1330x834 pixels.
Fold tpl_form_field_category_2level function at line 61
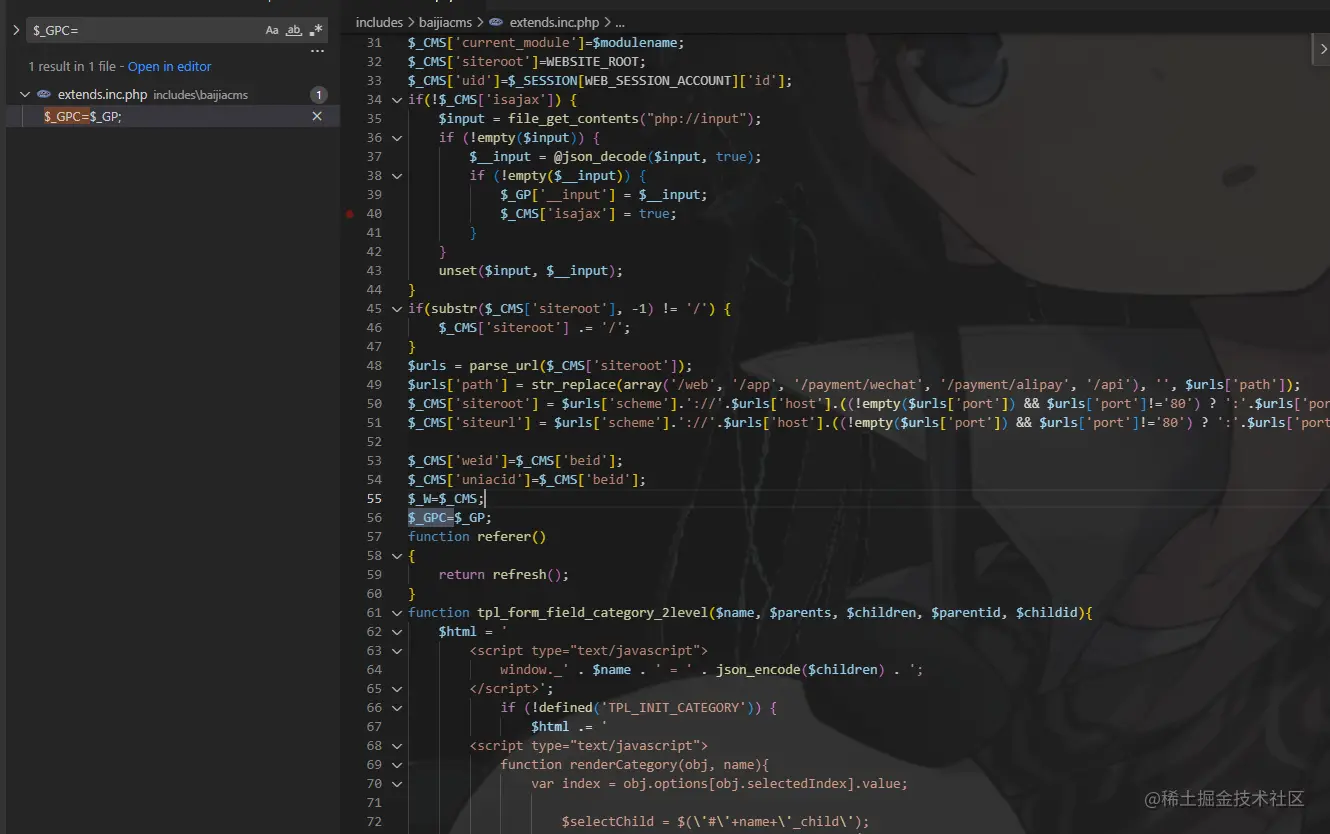[397, 613]
